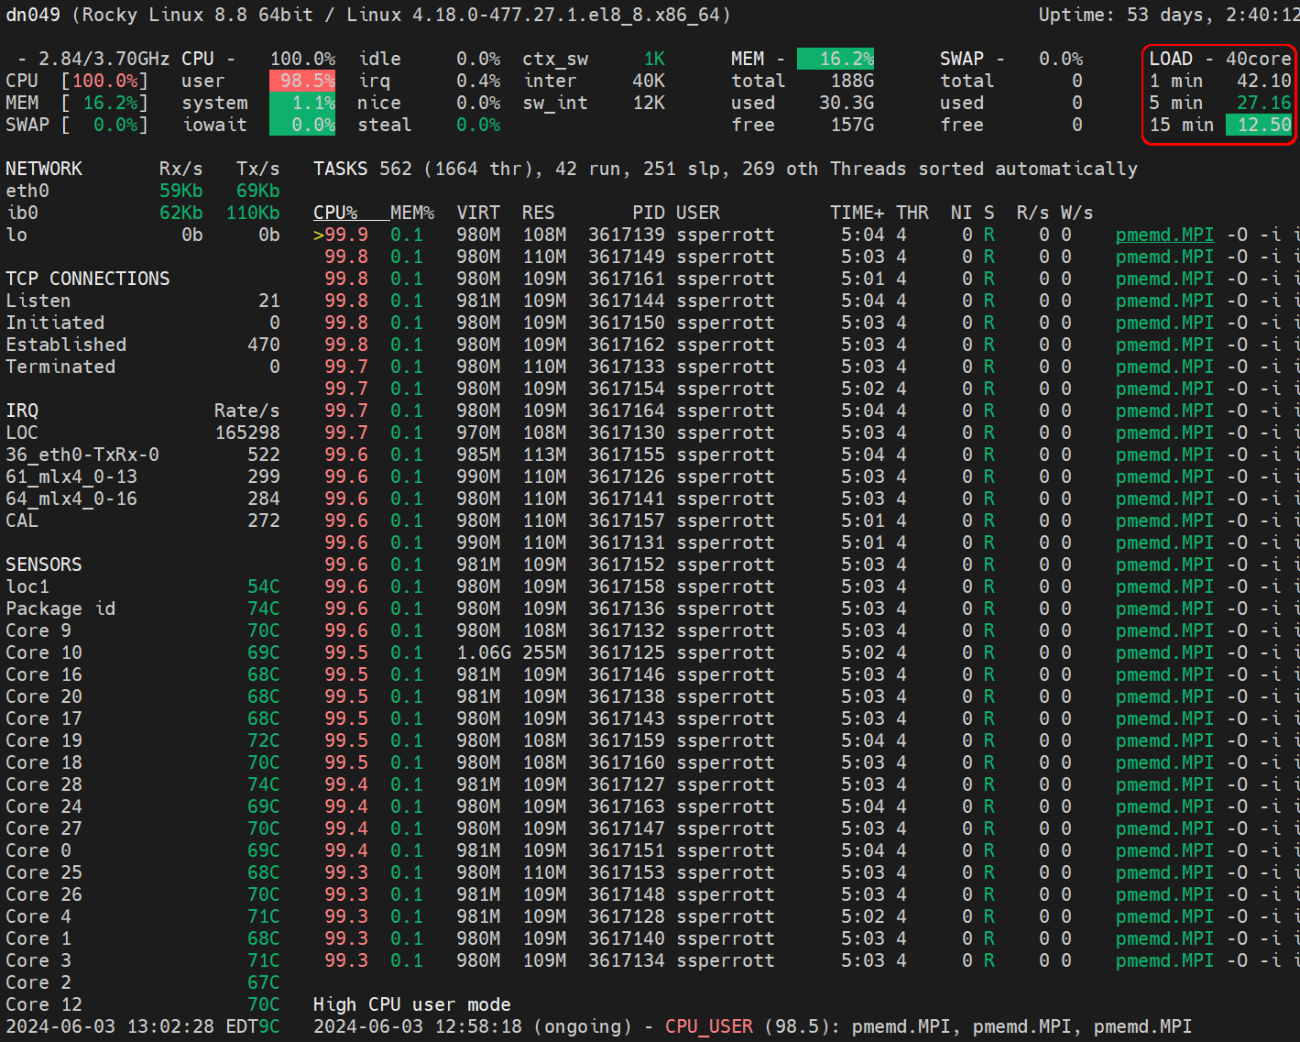Screen dimensions: 1300x1042
Task: Select the TIME+ column header
Action: click(x=857, y=212)
